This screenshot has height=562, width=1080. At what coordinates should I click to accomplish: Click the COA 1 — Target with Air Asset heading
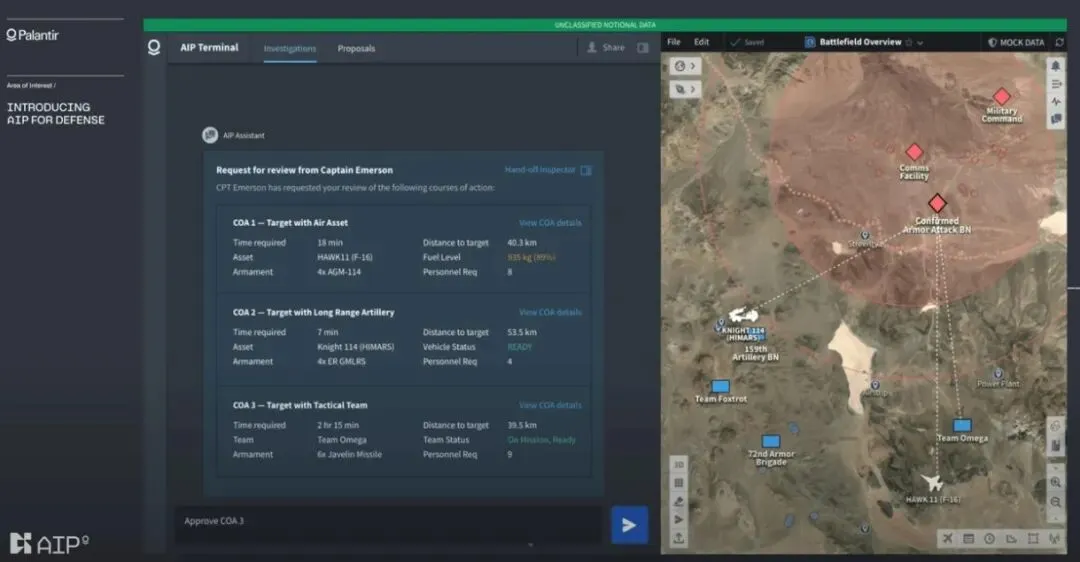pyautogui.click(x=290, y=223)
